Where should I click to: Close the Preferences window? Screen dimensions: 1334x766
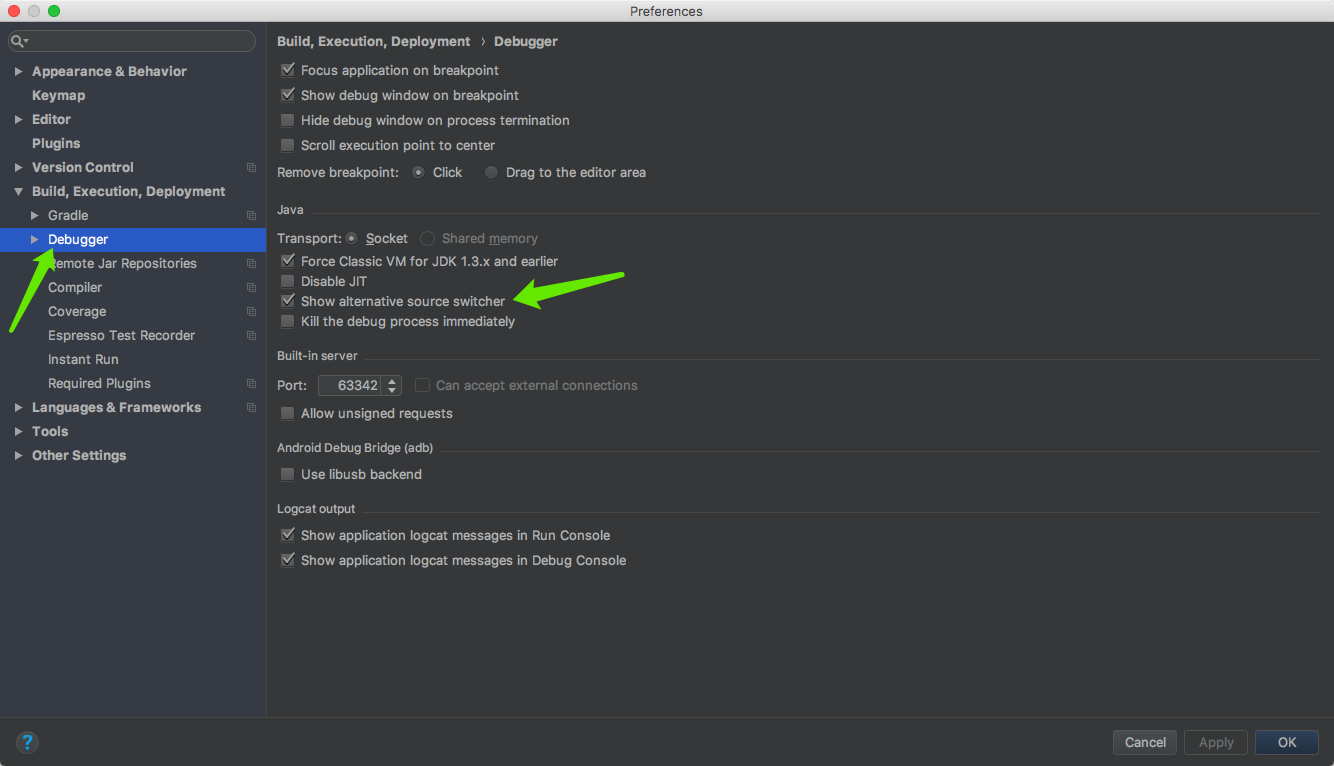[x=14, y=11]
